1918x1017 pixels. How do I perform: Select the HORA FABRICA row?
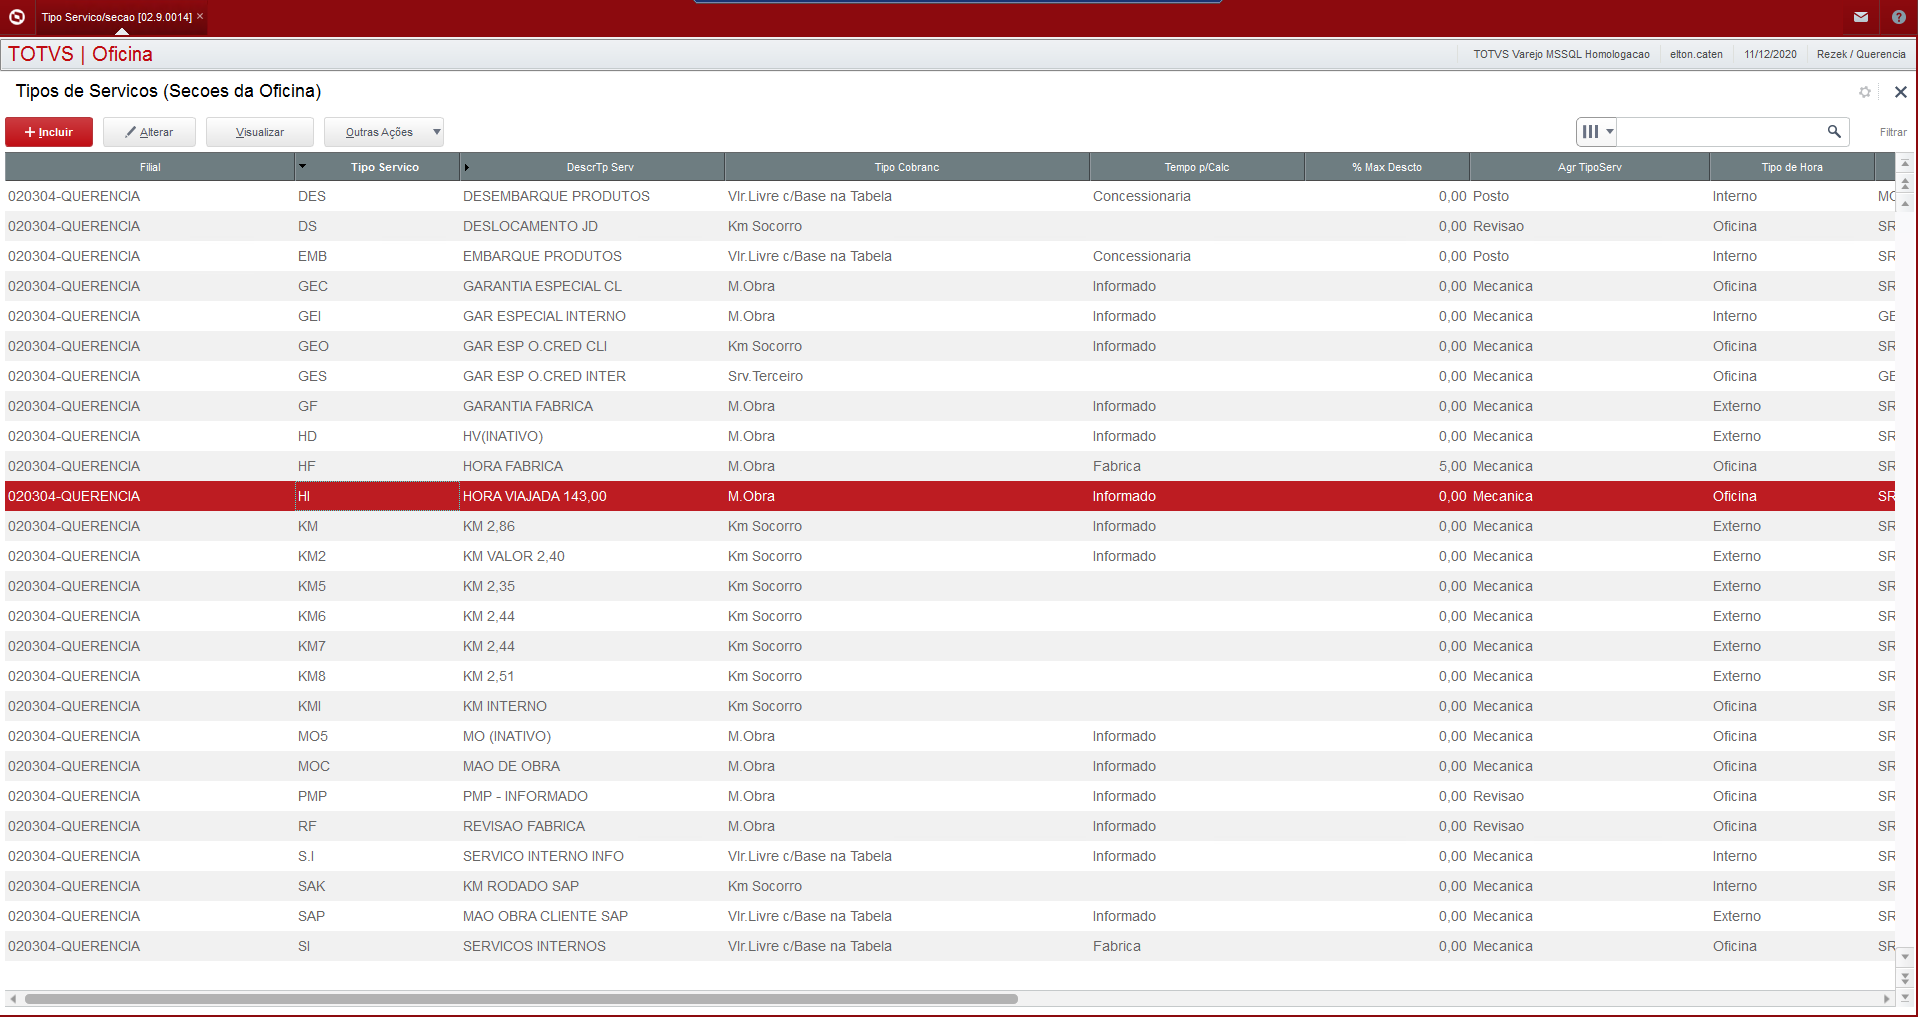click(x=950, y=466)
